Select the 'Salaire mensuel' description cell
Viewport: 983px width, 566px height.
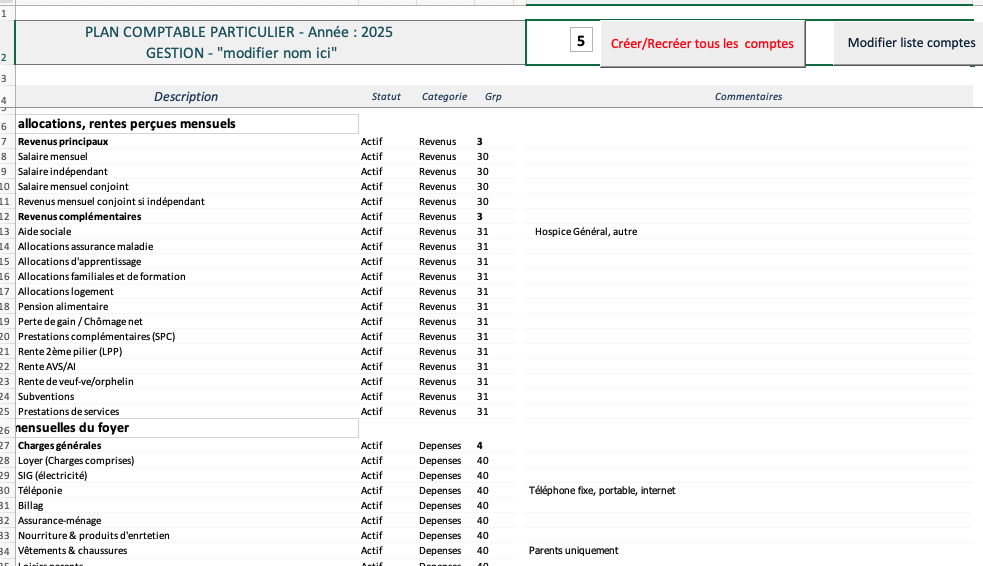click(x=52, y=157)
